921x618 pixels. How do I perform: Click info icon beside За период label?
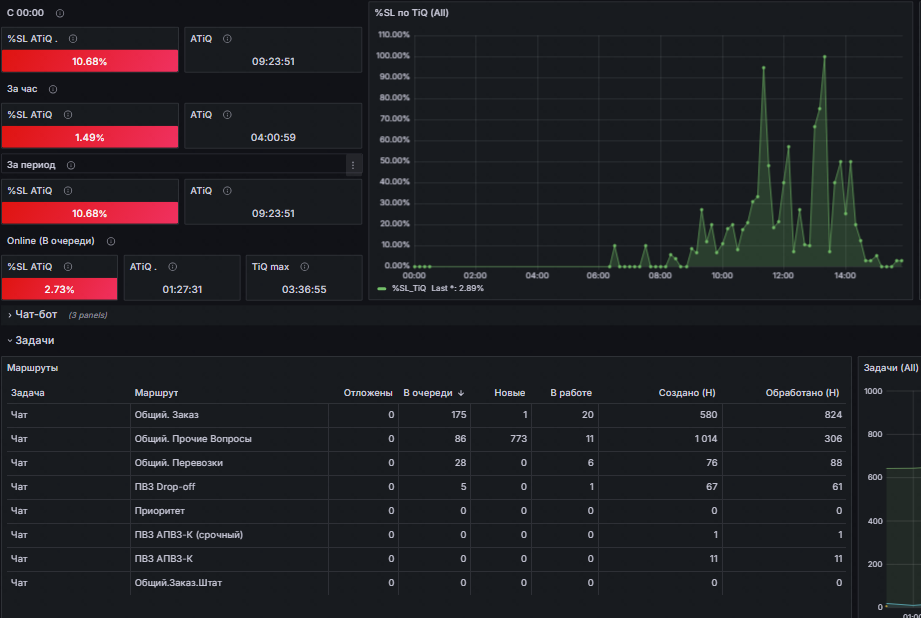[x=71, y=165]
